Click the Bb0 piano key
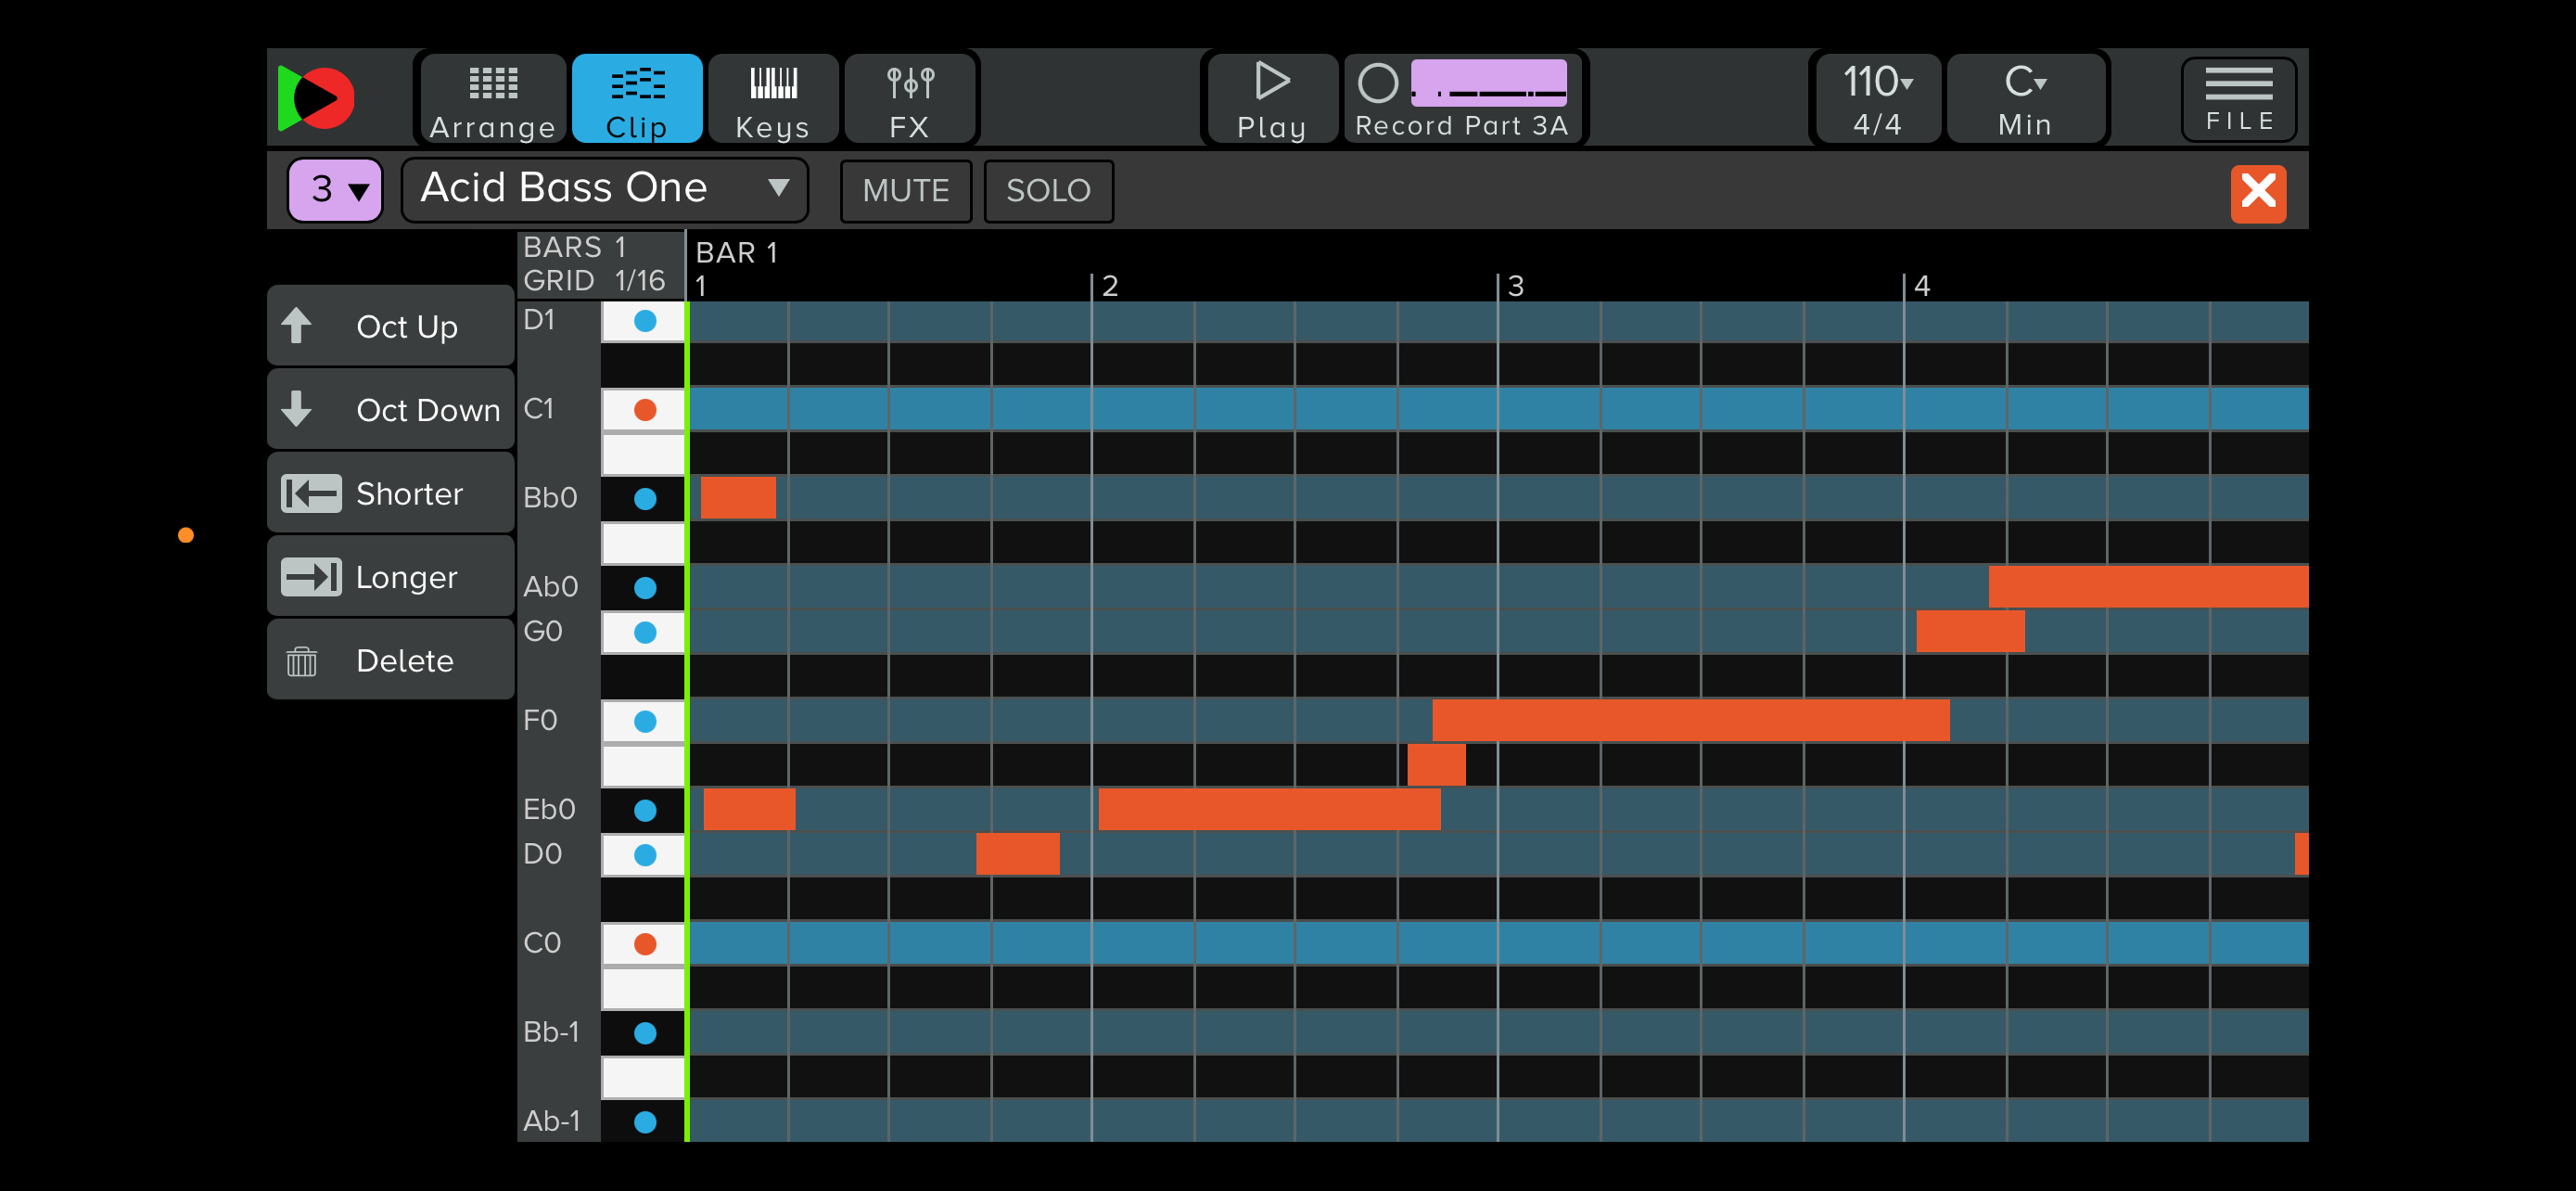The image size is (2576, 1191). (x=643, y=498)
